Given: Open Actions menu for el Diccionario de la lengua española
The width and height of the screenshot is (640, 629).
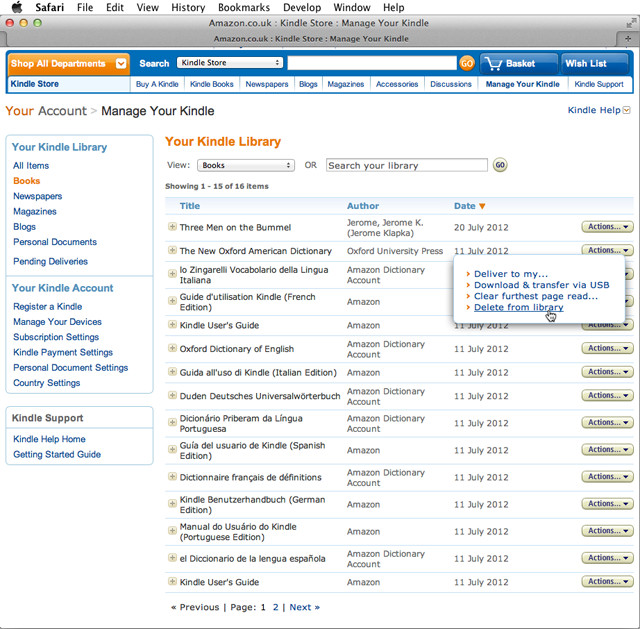Looking at the screenshot, I should pos(607,558).
